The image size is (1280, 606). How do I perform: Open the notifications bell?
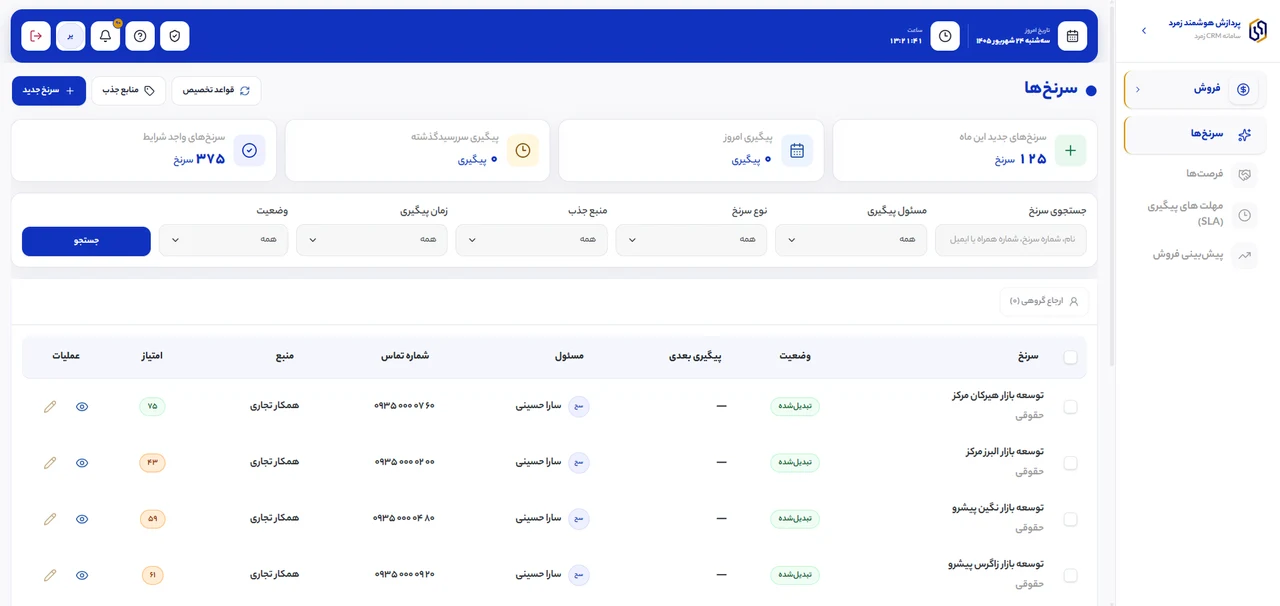[x=105, y=36]
